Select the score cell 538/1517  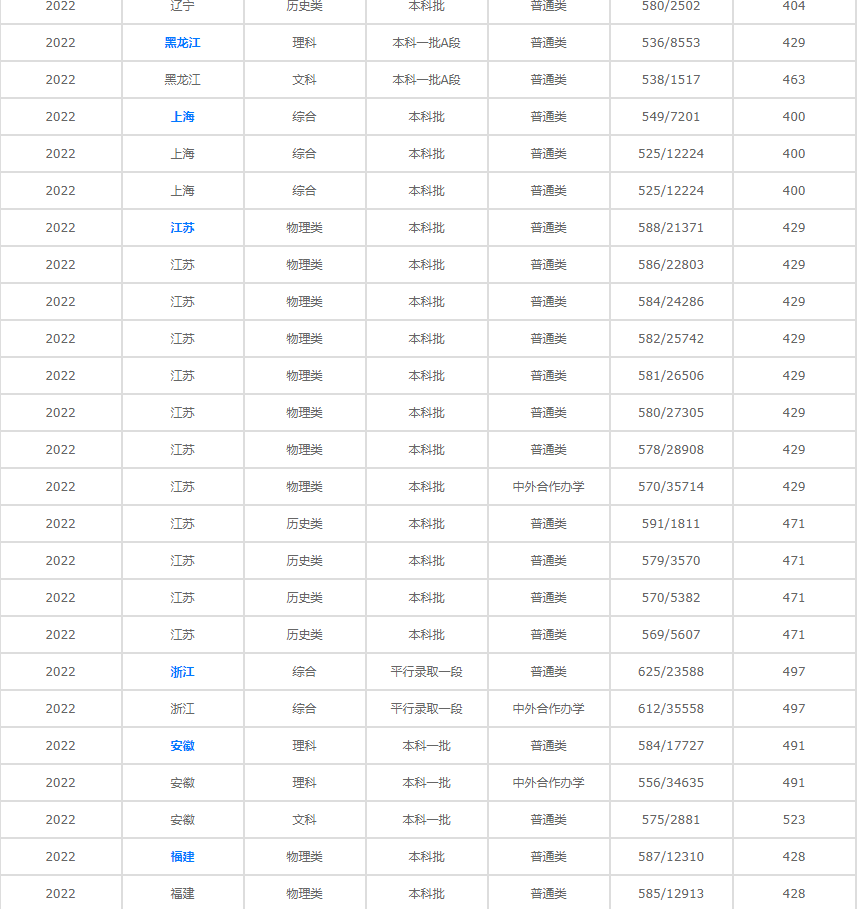click(x=671, y=80)
